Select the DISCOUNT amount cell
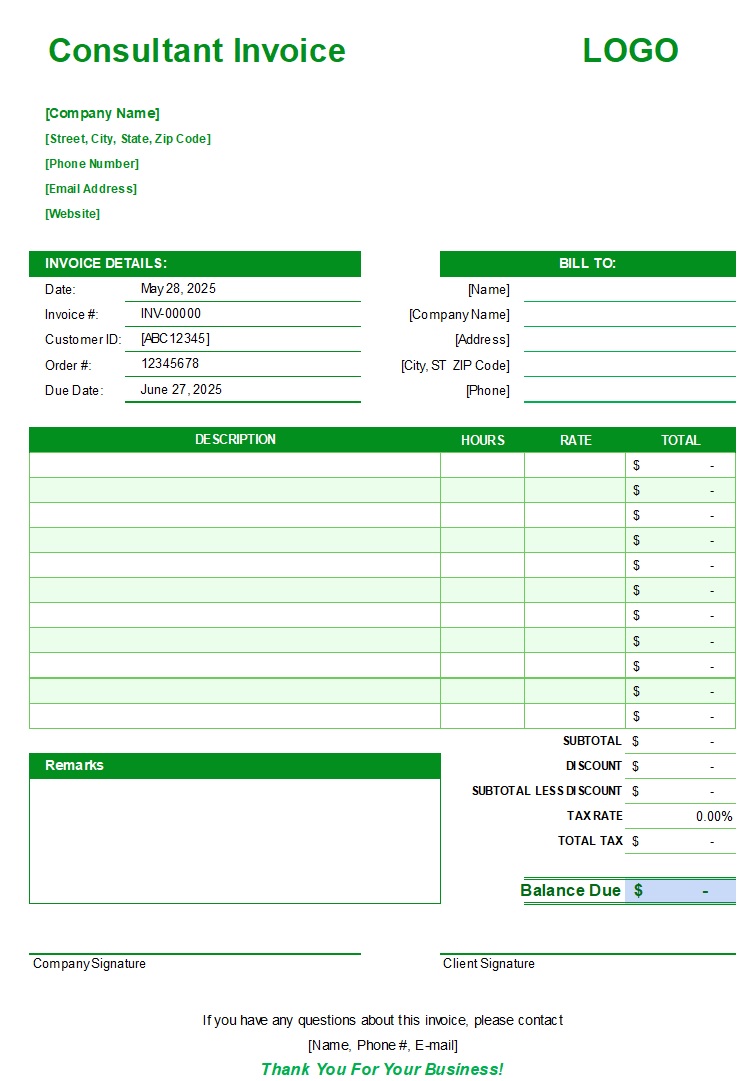The width and height of the screenshot is (737, 1081). [680, 766]
